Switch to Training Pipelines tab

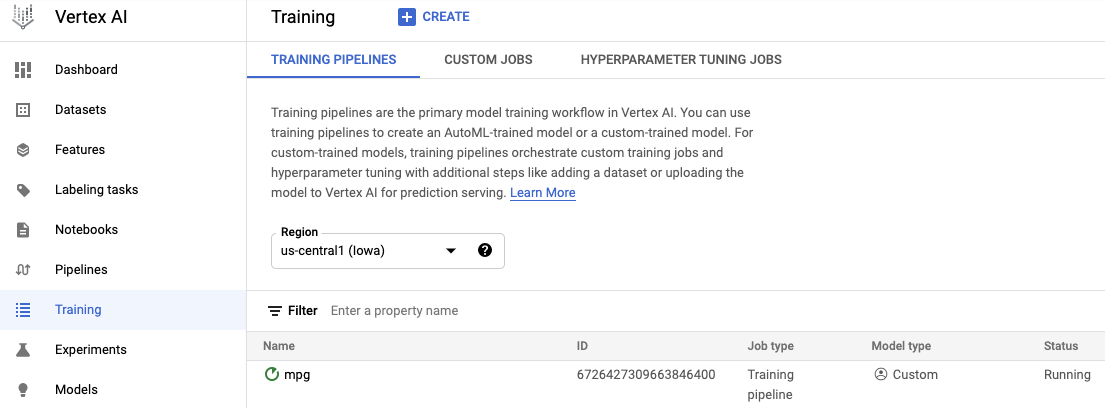click(x=333, y=60)
